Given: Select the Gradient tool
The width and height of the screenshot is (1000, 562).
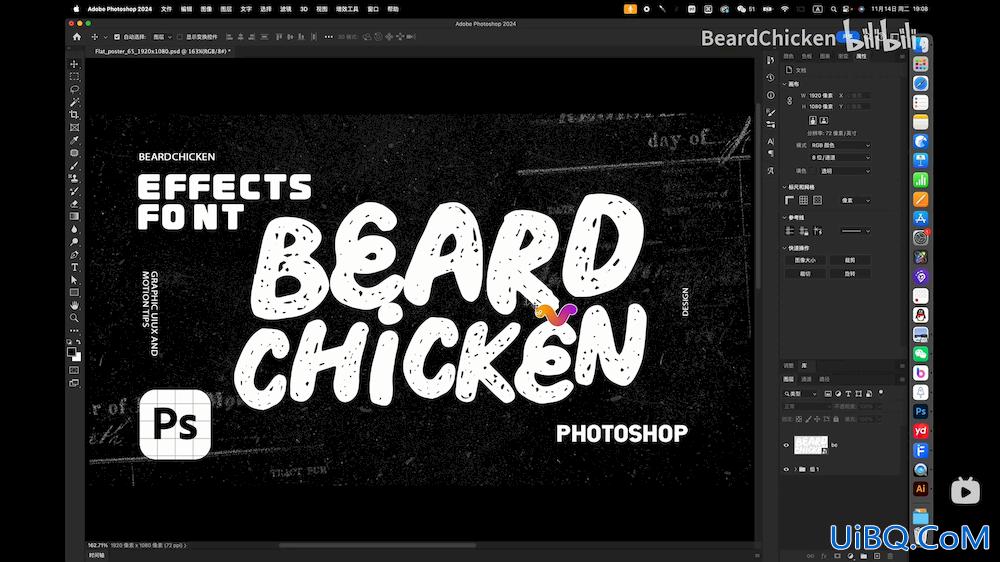Looking at the screenshot, I should pyautogui.click(x=75, y=217).
